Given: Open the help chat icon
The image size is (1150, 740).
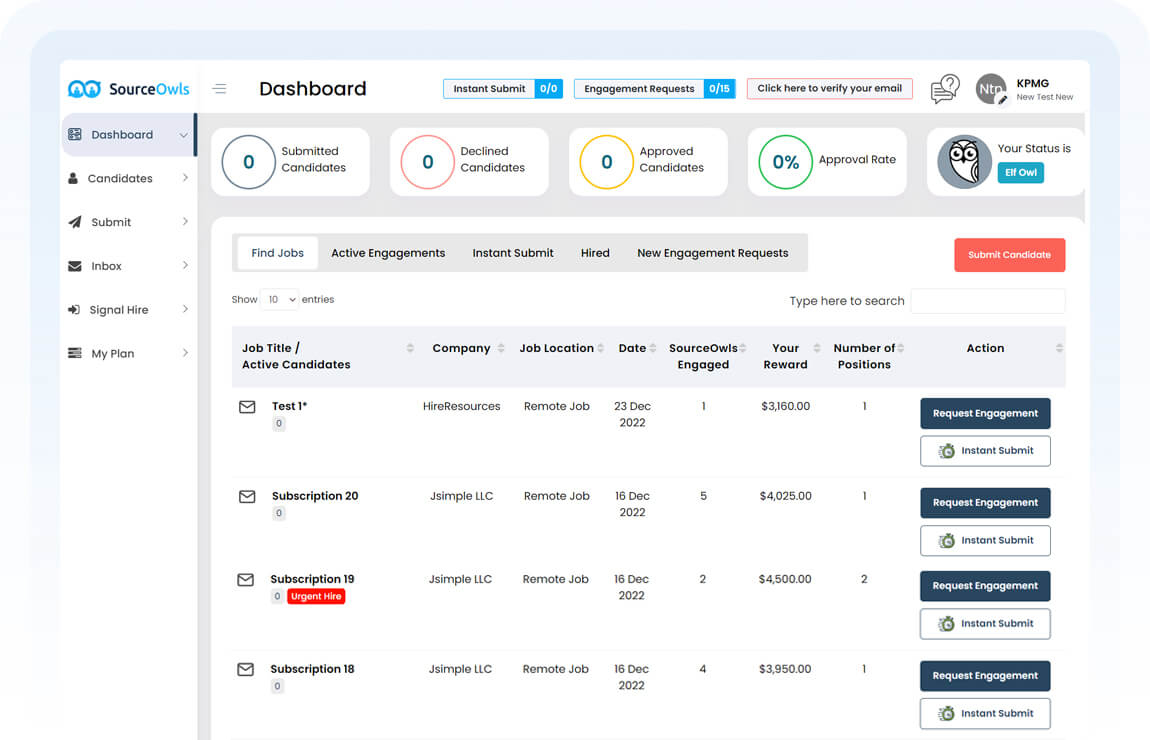Looking at the screenshot, I should tap(945, 89).
